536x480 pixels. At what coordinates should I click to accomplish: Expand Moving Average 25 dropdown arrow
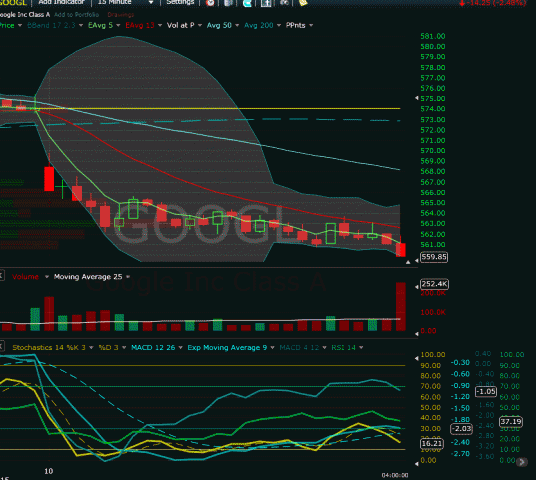coord(128,277)
